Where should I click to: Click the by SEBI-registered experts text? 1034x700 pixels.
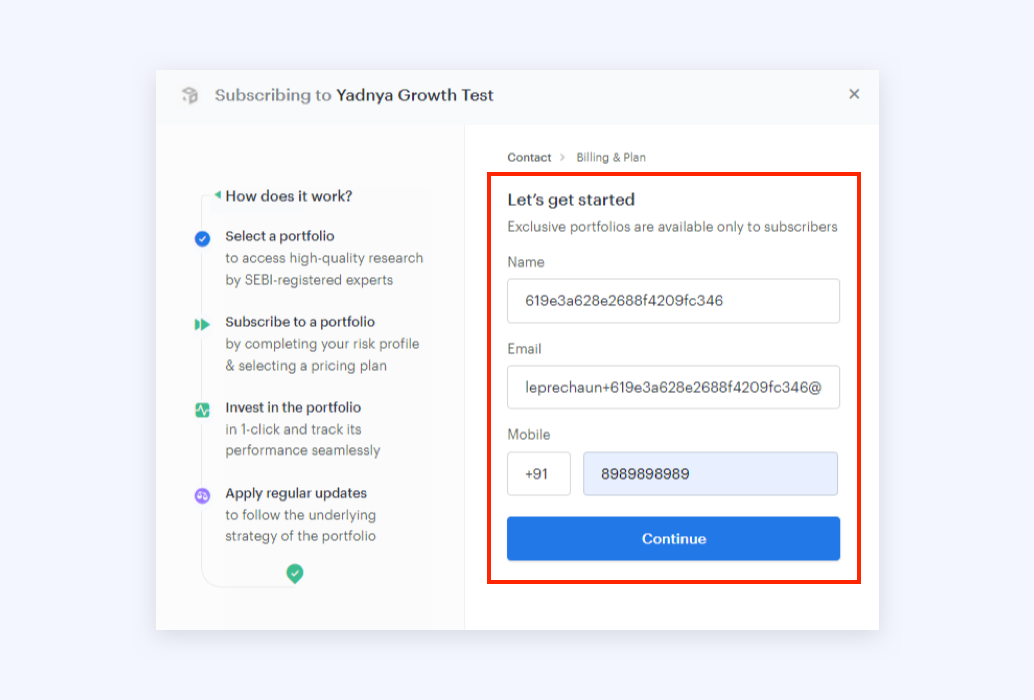pos(309,280)
